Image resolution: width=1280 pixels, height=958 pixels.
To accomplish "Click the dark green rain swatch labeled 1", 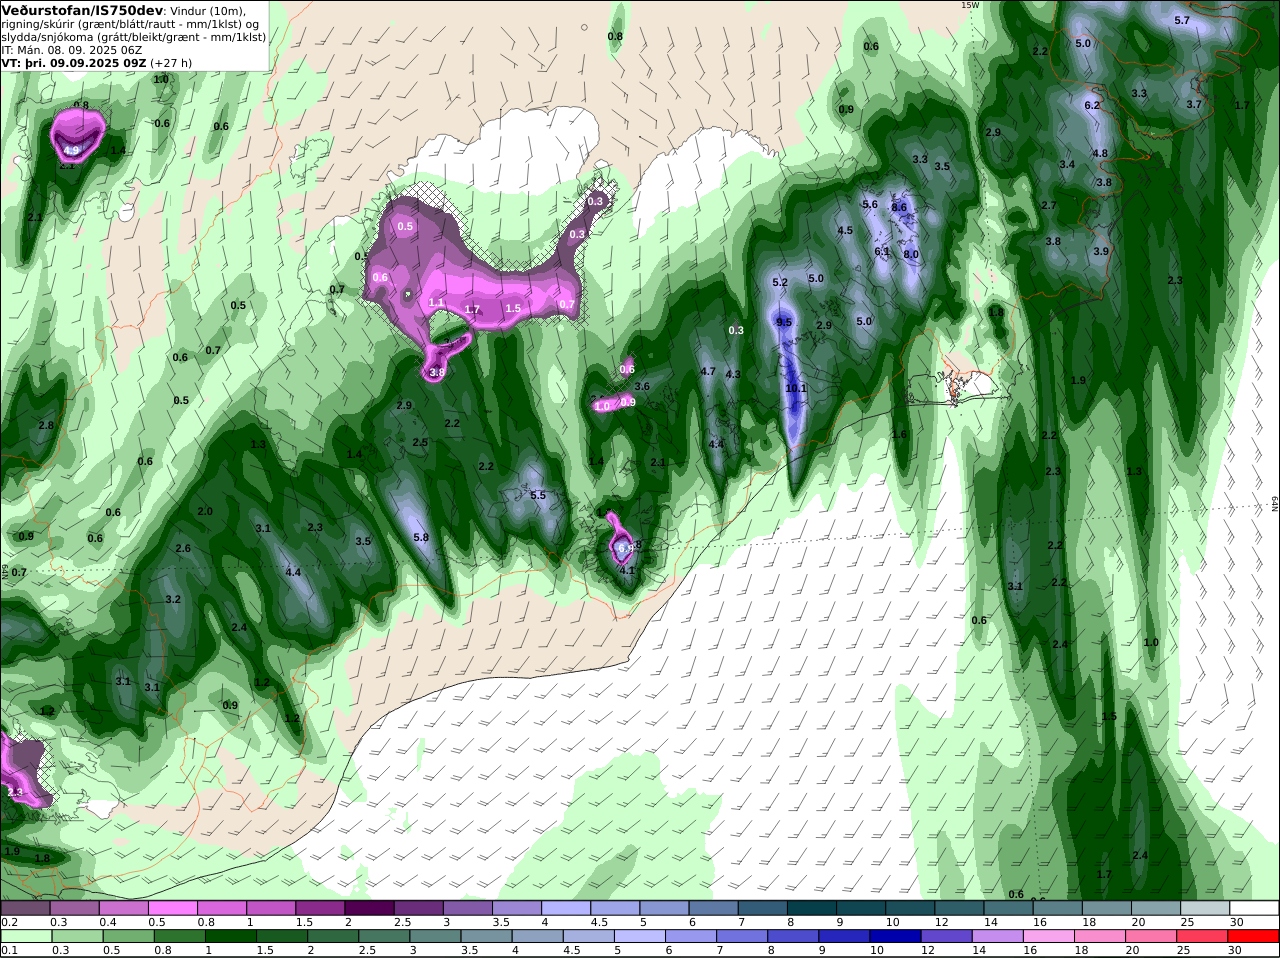I will tap(229, 936).
